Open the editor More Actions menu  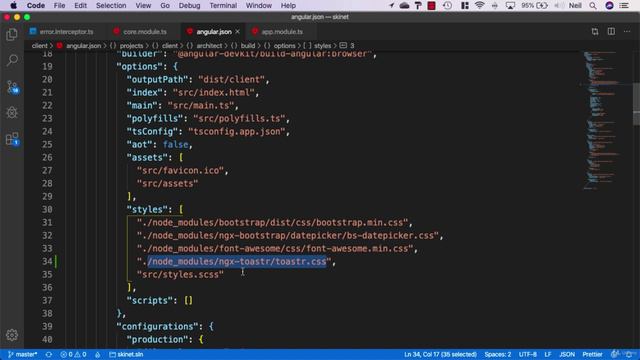click(x=627, y=31)
